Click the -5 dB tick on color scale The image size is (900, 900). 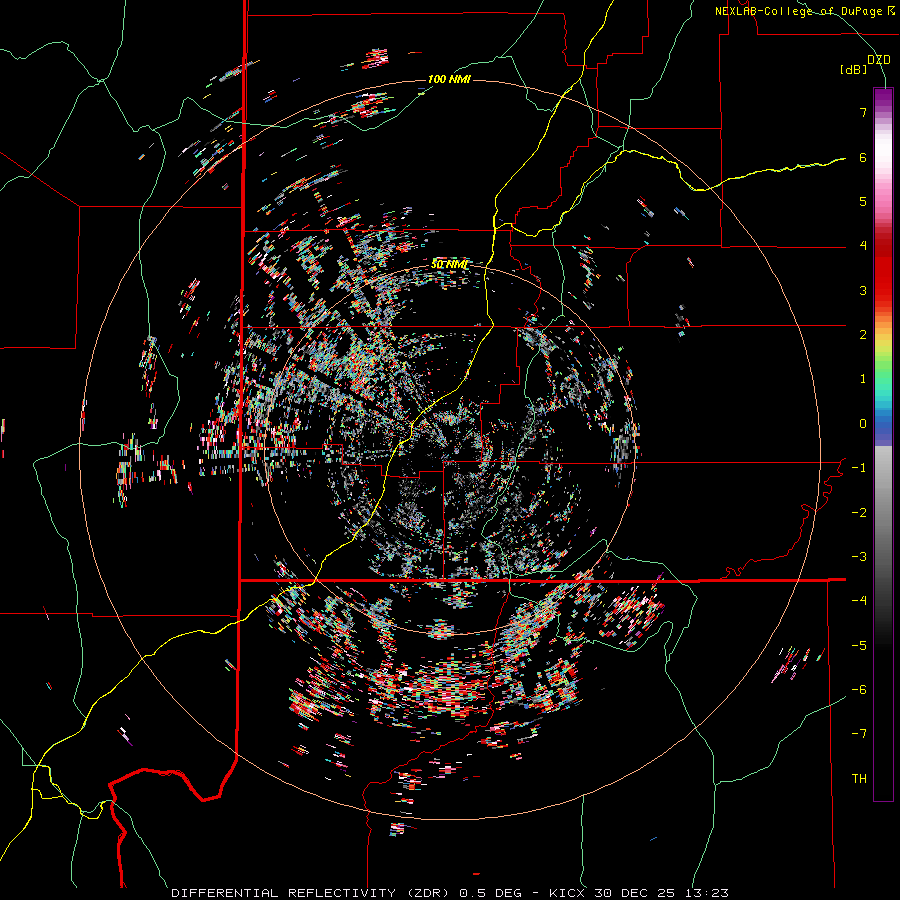(859, 646)
